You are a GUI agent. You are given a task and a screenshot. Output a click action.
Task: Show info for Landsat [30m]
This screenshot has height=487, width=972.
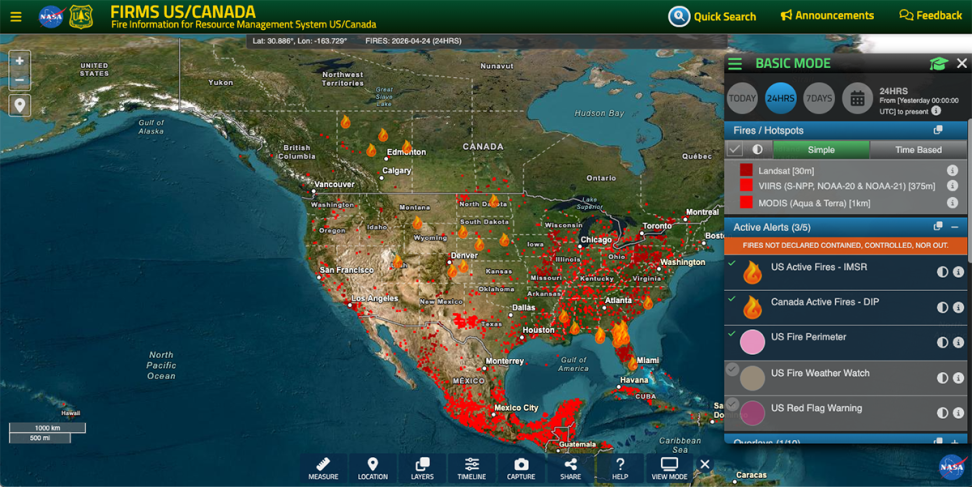coord(952,170)
